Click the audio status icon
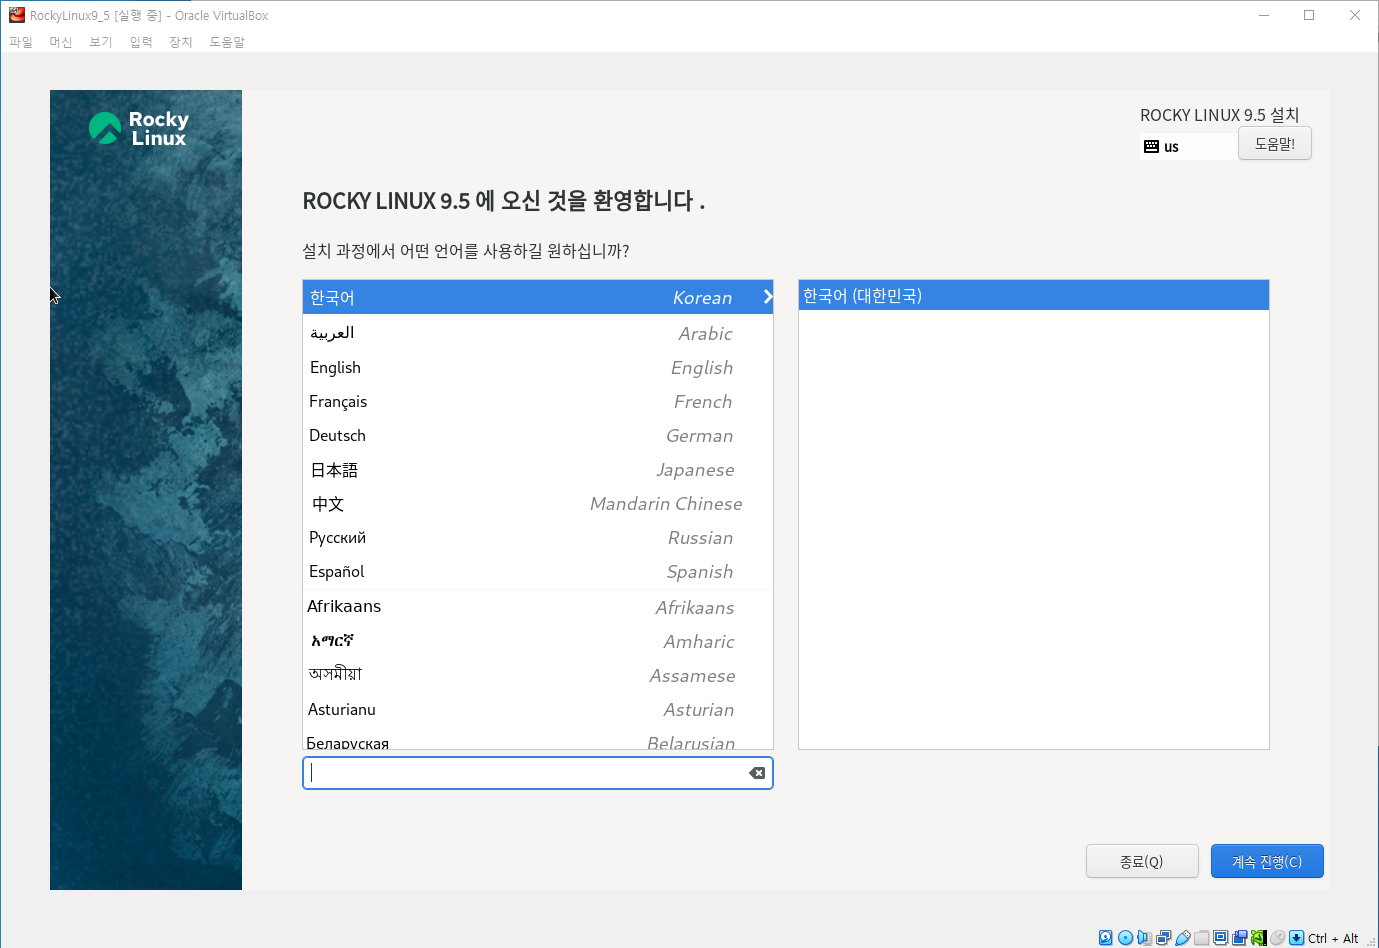1379x948 pixels. pyautogui.click(x=1144, y=938)
